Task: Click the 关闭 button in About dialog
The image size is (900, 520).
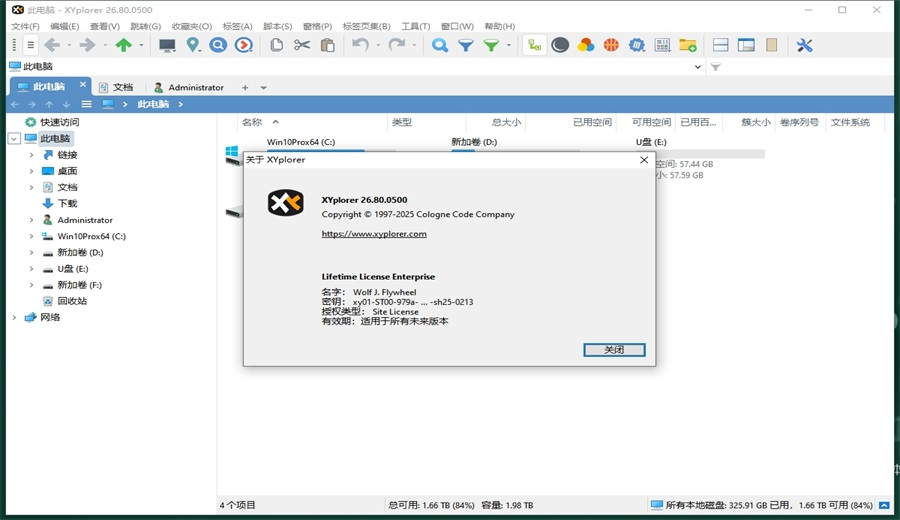Action: point(614,350)
